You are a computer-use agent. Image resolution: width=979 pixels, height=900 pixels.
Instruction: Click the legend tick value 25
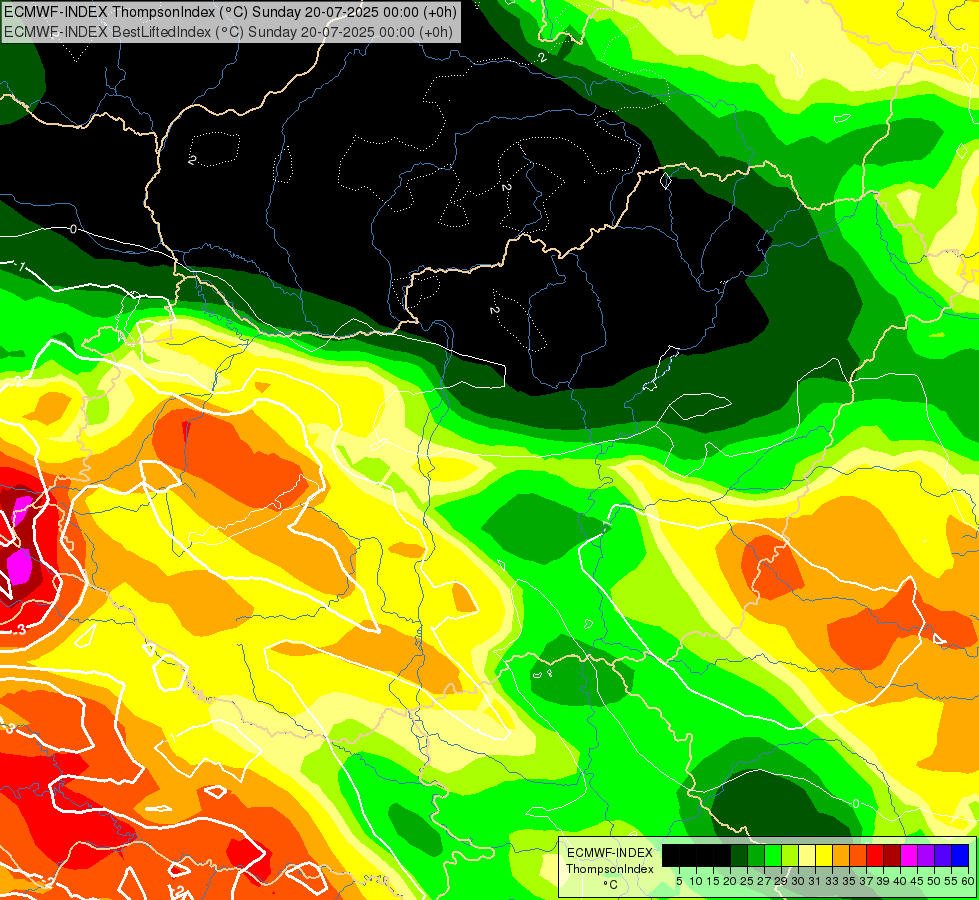tap(747, 881)
